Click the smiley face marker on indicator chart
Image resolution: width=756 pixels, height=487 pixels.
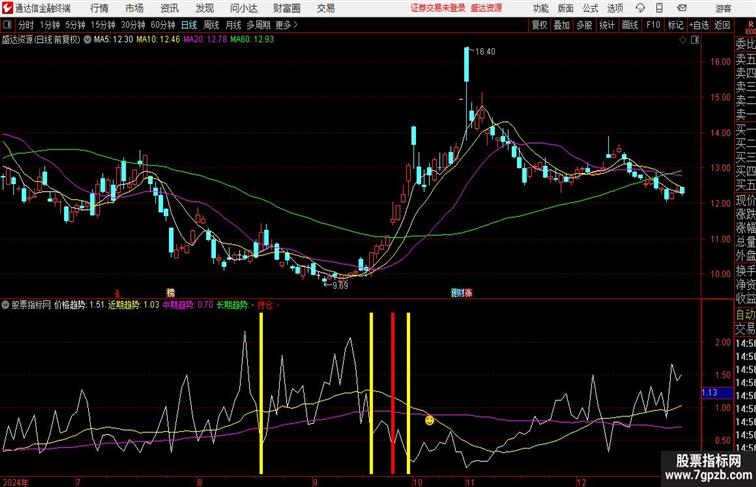pyautogui.click(x=429, y=420)
